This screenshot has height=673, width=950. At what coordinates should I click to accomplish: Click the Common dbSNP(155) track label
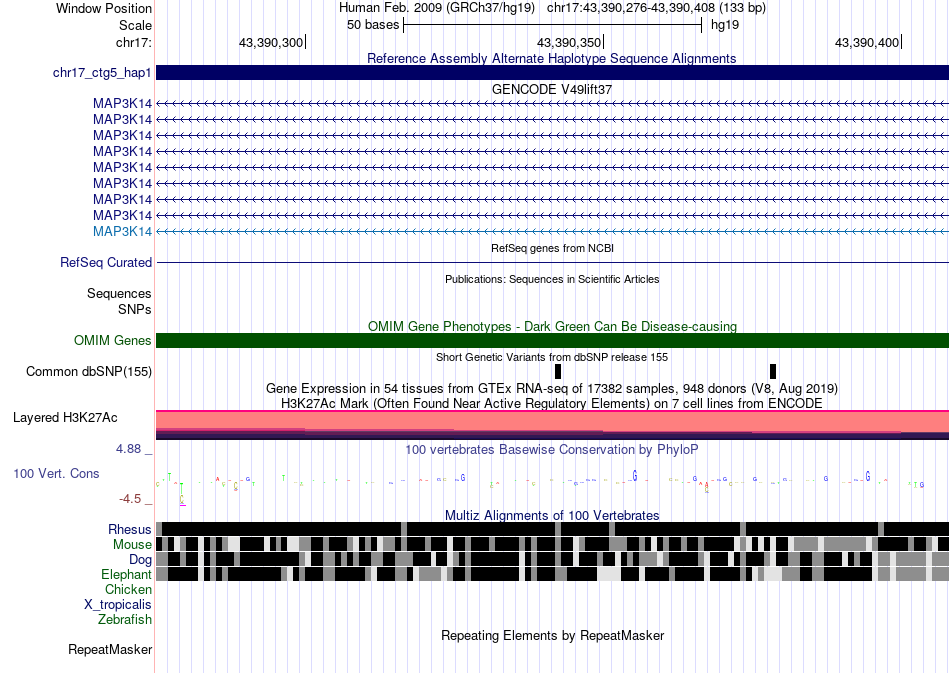(x=89, y=371)
